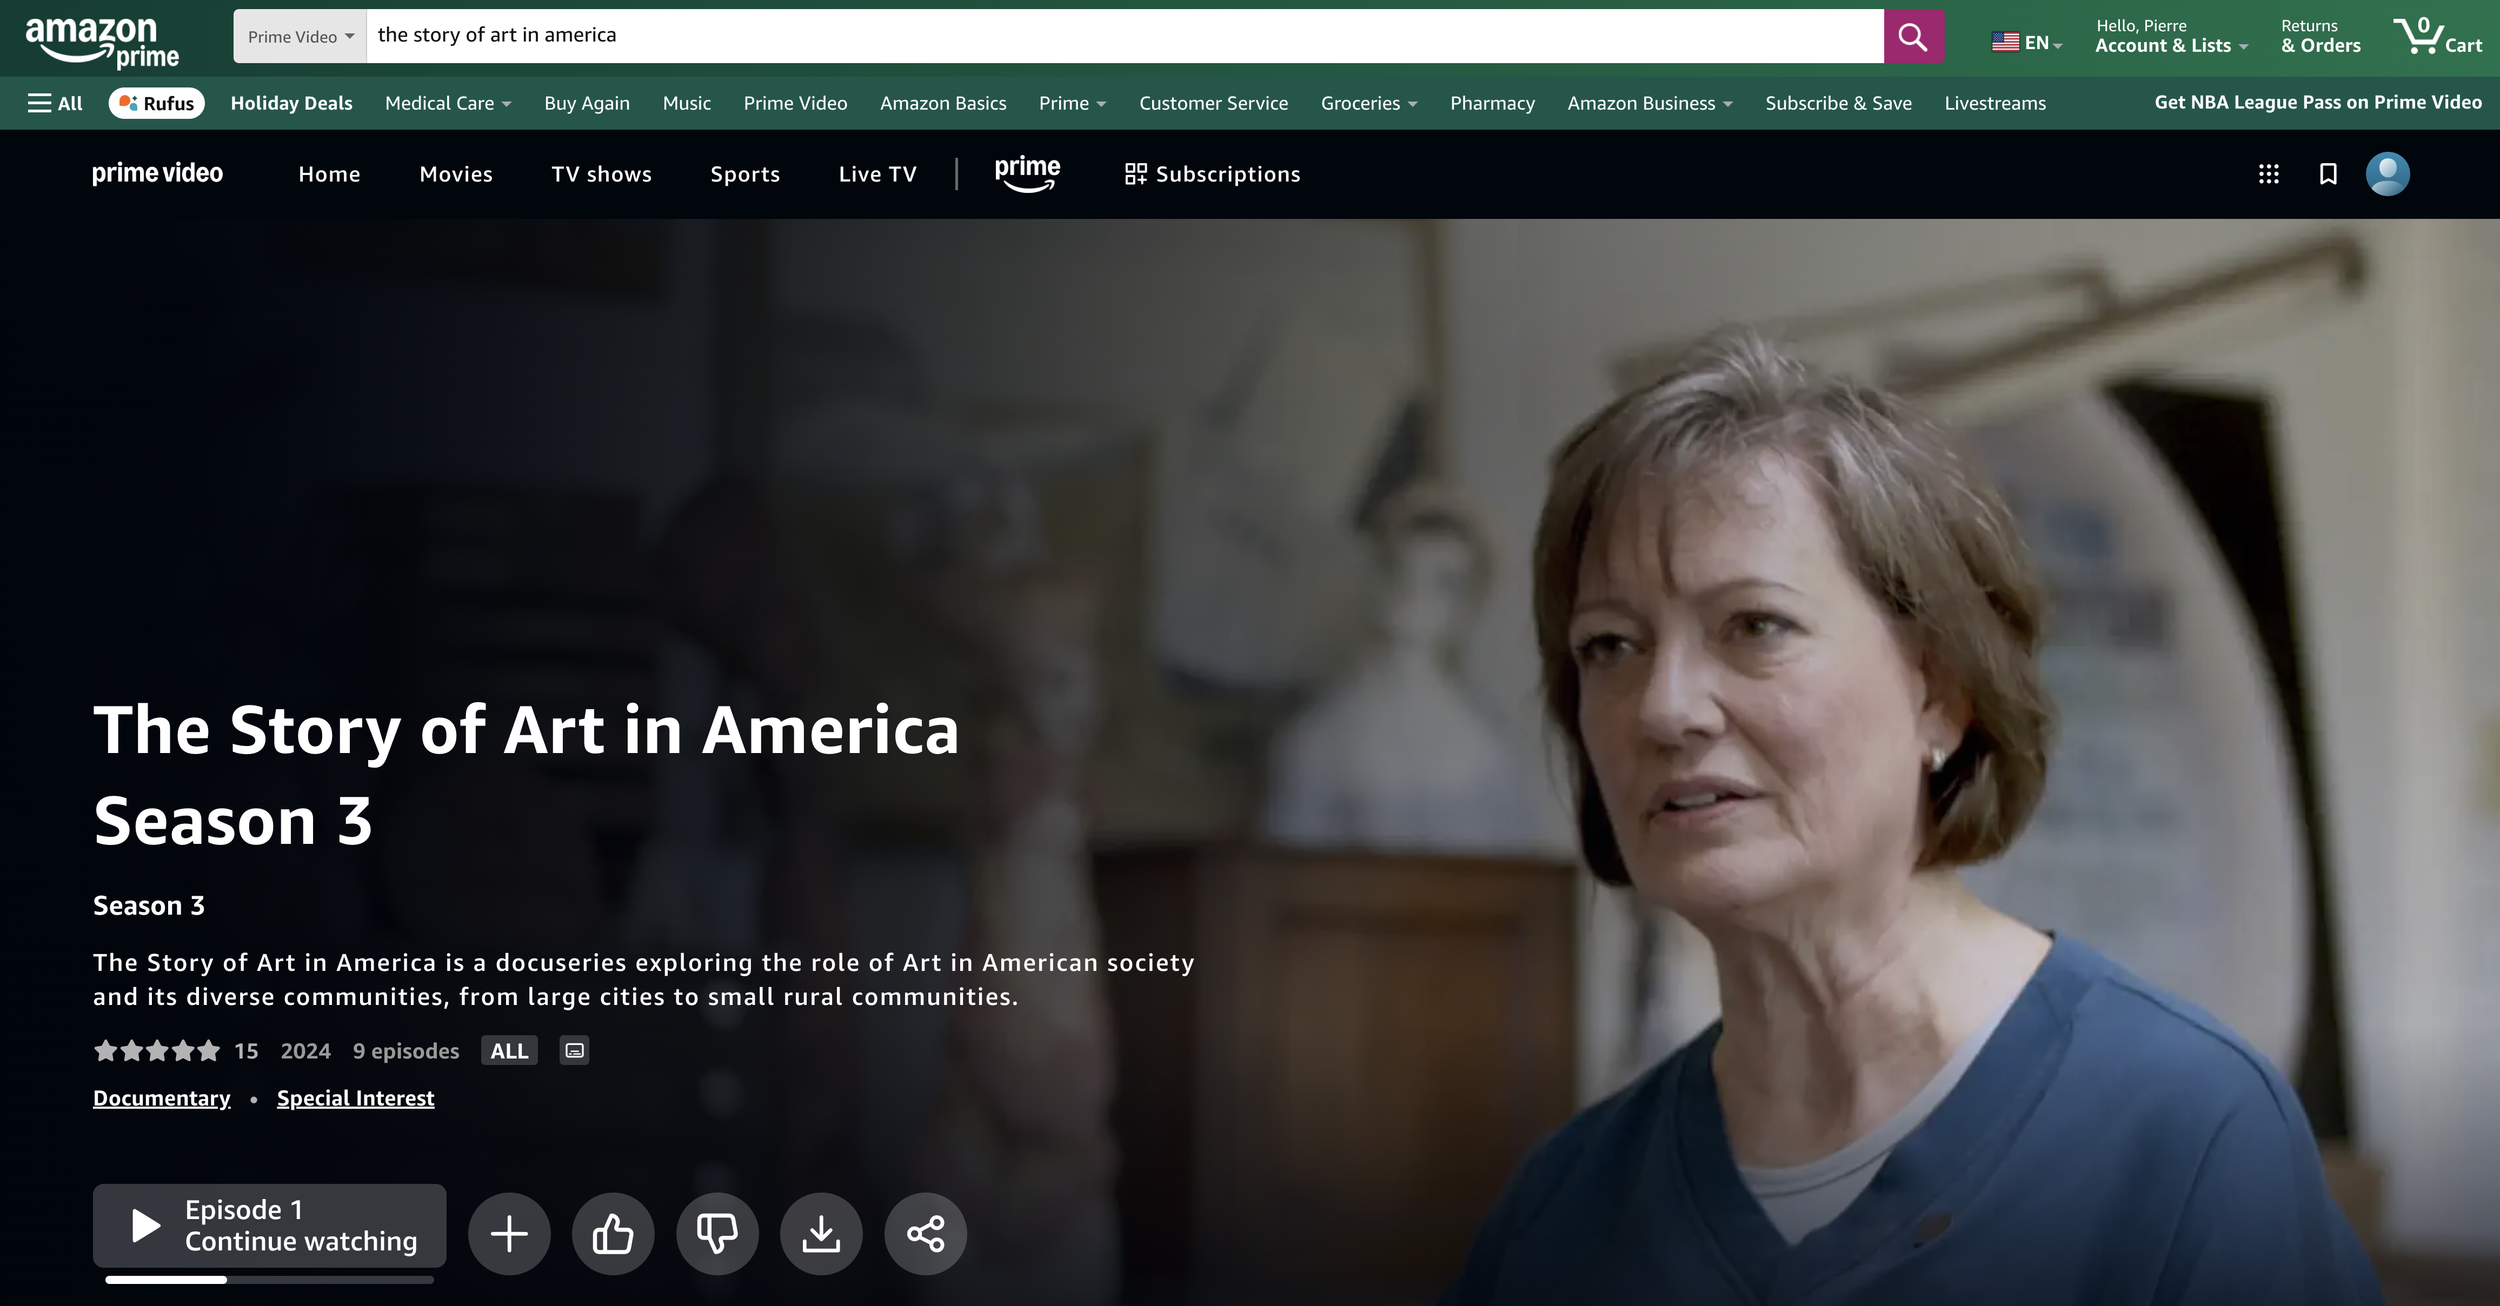Click the thumbs up like icon

click(x=613, y=1233)
